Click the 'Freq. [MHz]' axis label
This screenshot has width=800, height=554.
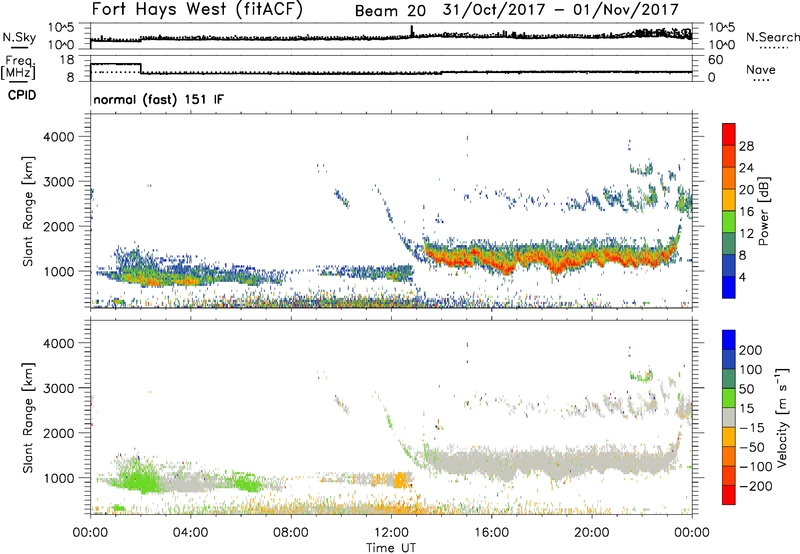pos(18,68)
